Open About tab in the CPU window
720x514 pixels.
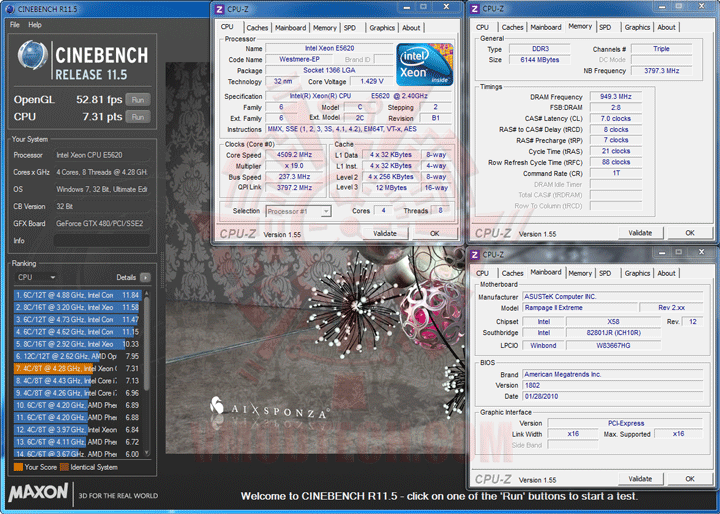(x=411, y=28)
